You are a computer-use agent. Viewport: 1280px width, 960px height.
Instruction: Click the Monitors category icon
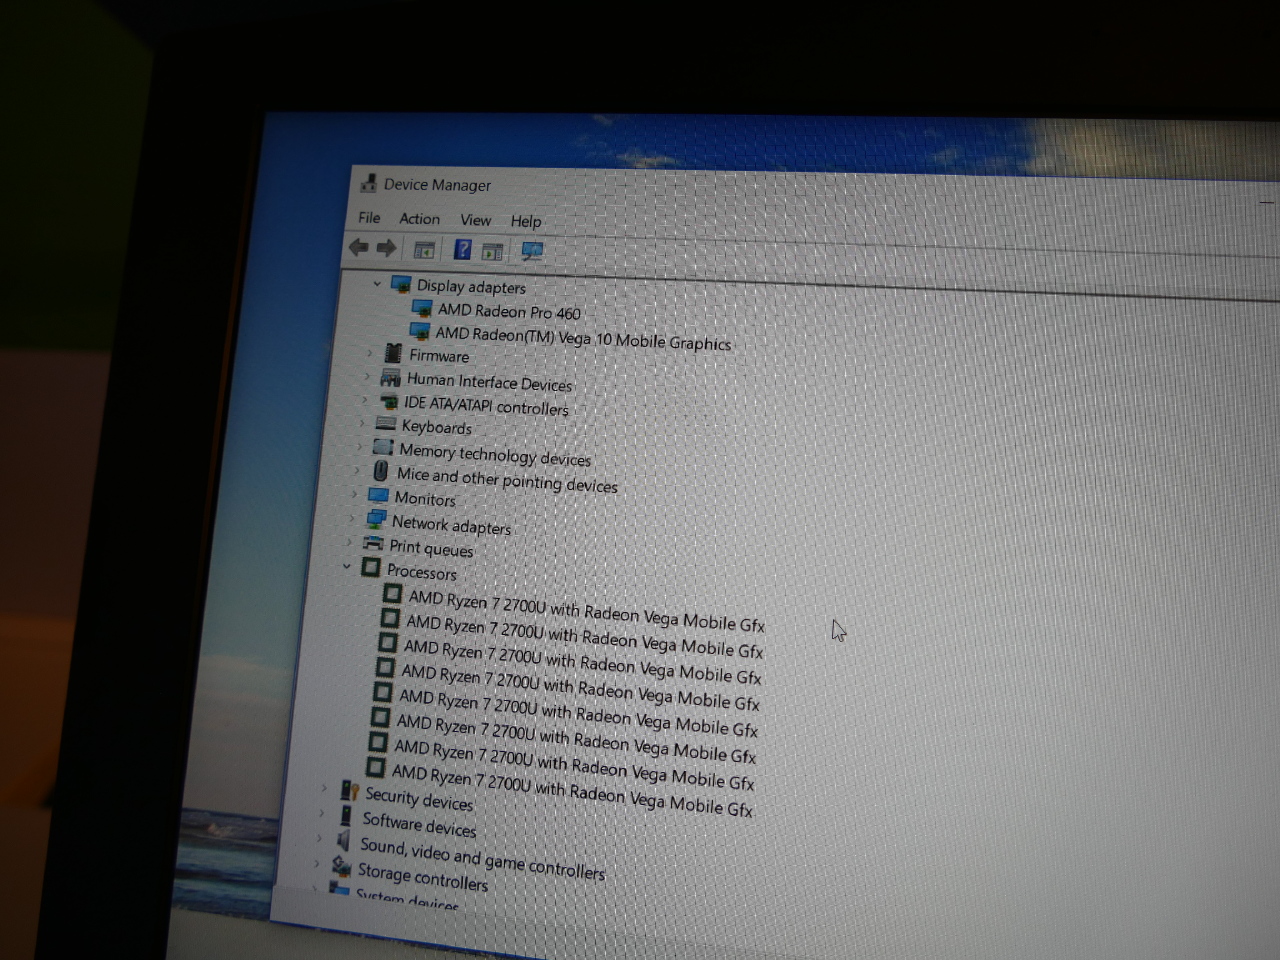click(378, 495)
